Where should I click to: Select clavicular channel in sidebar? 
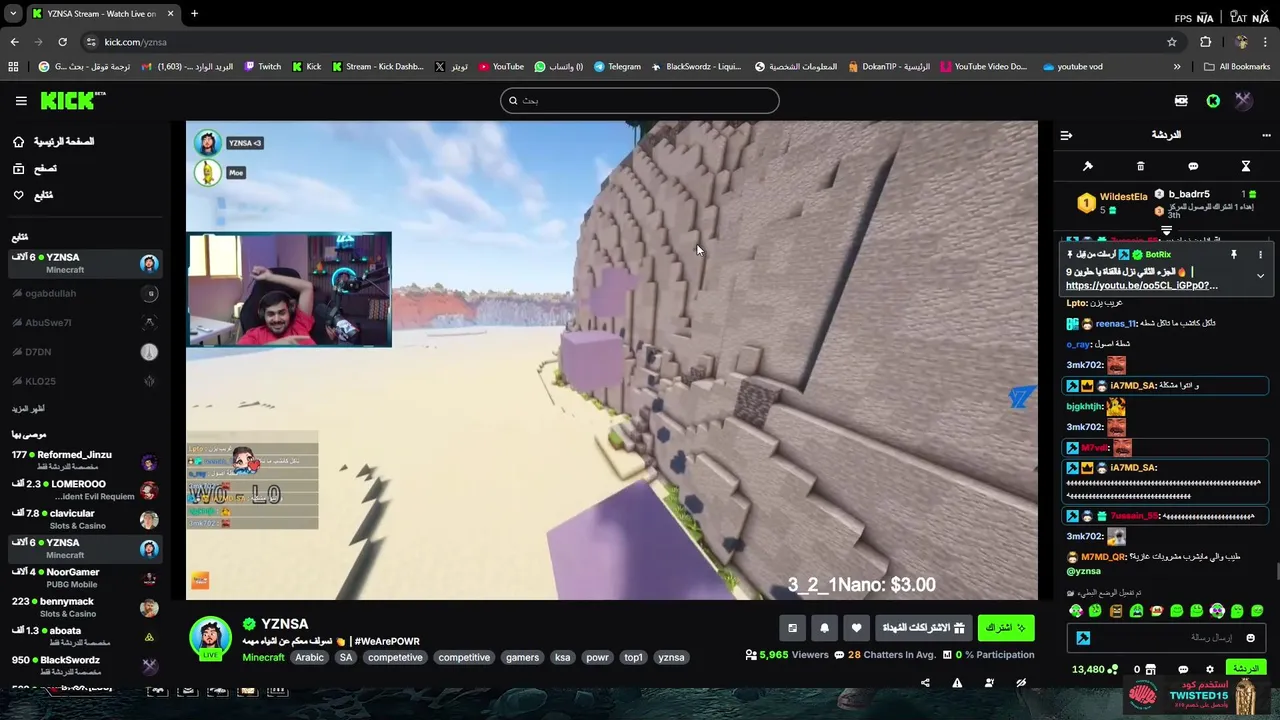[x=85, y=519]
